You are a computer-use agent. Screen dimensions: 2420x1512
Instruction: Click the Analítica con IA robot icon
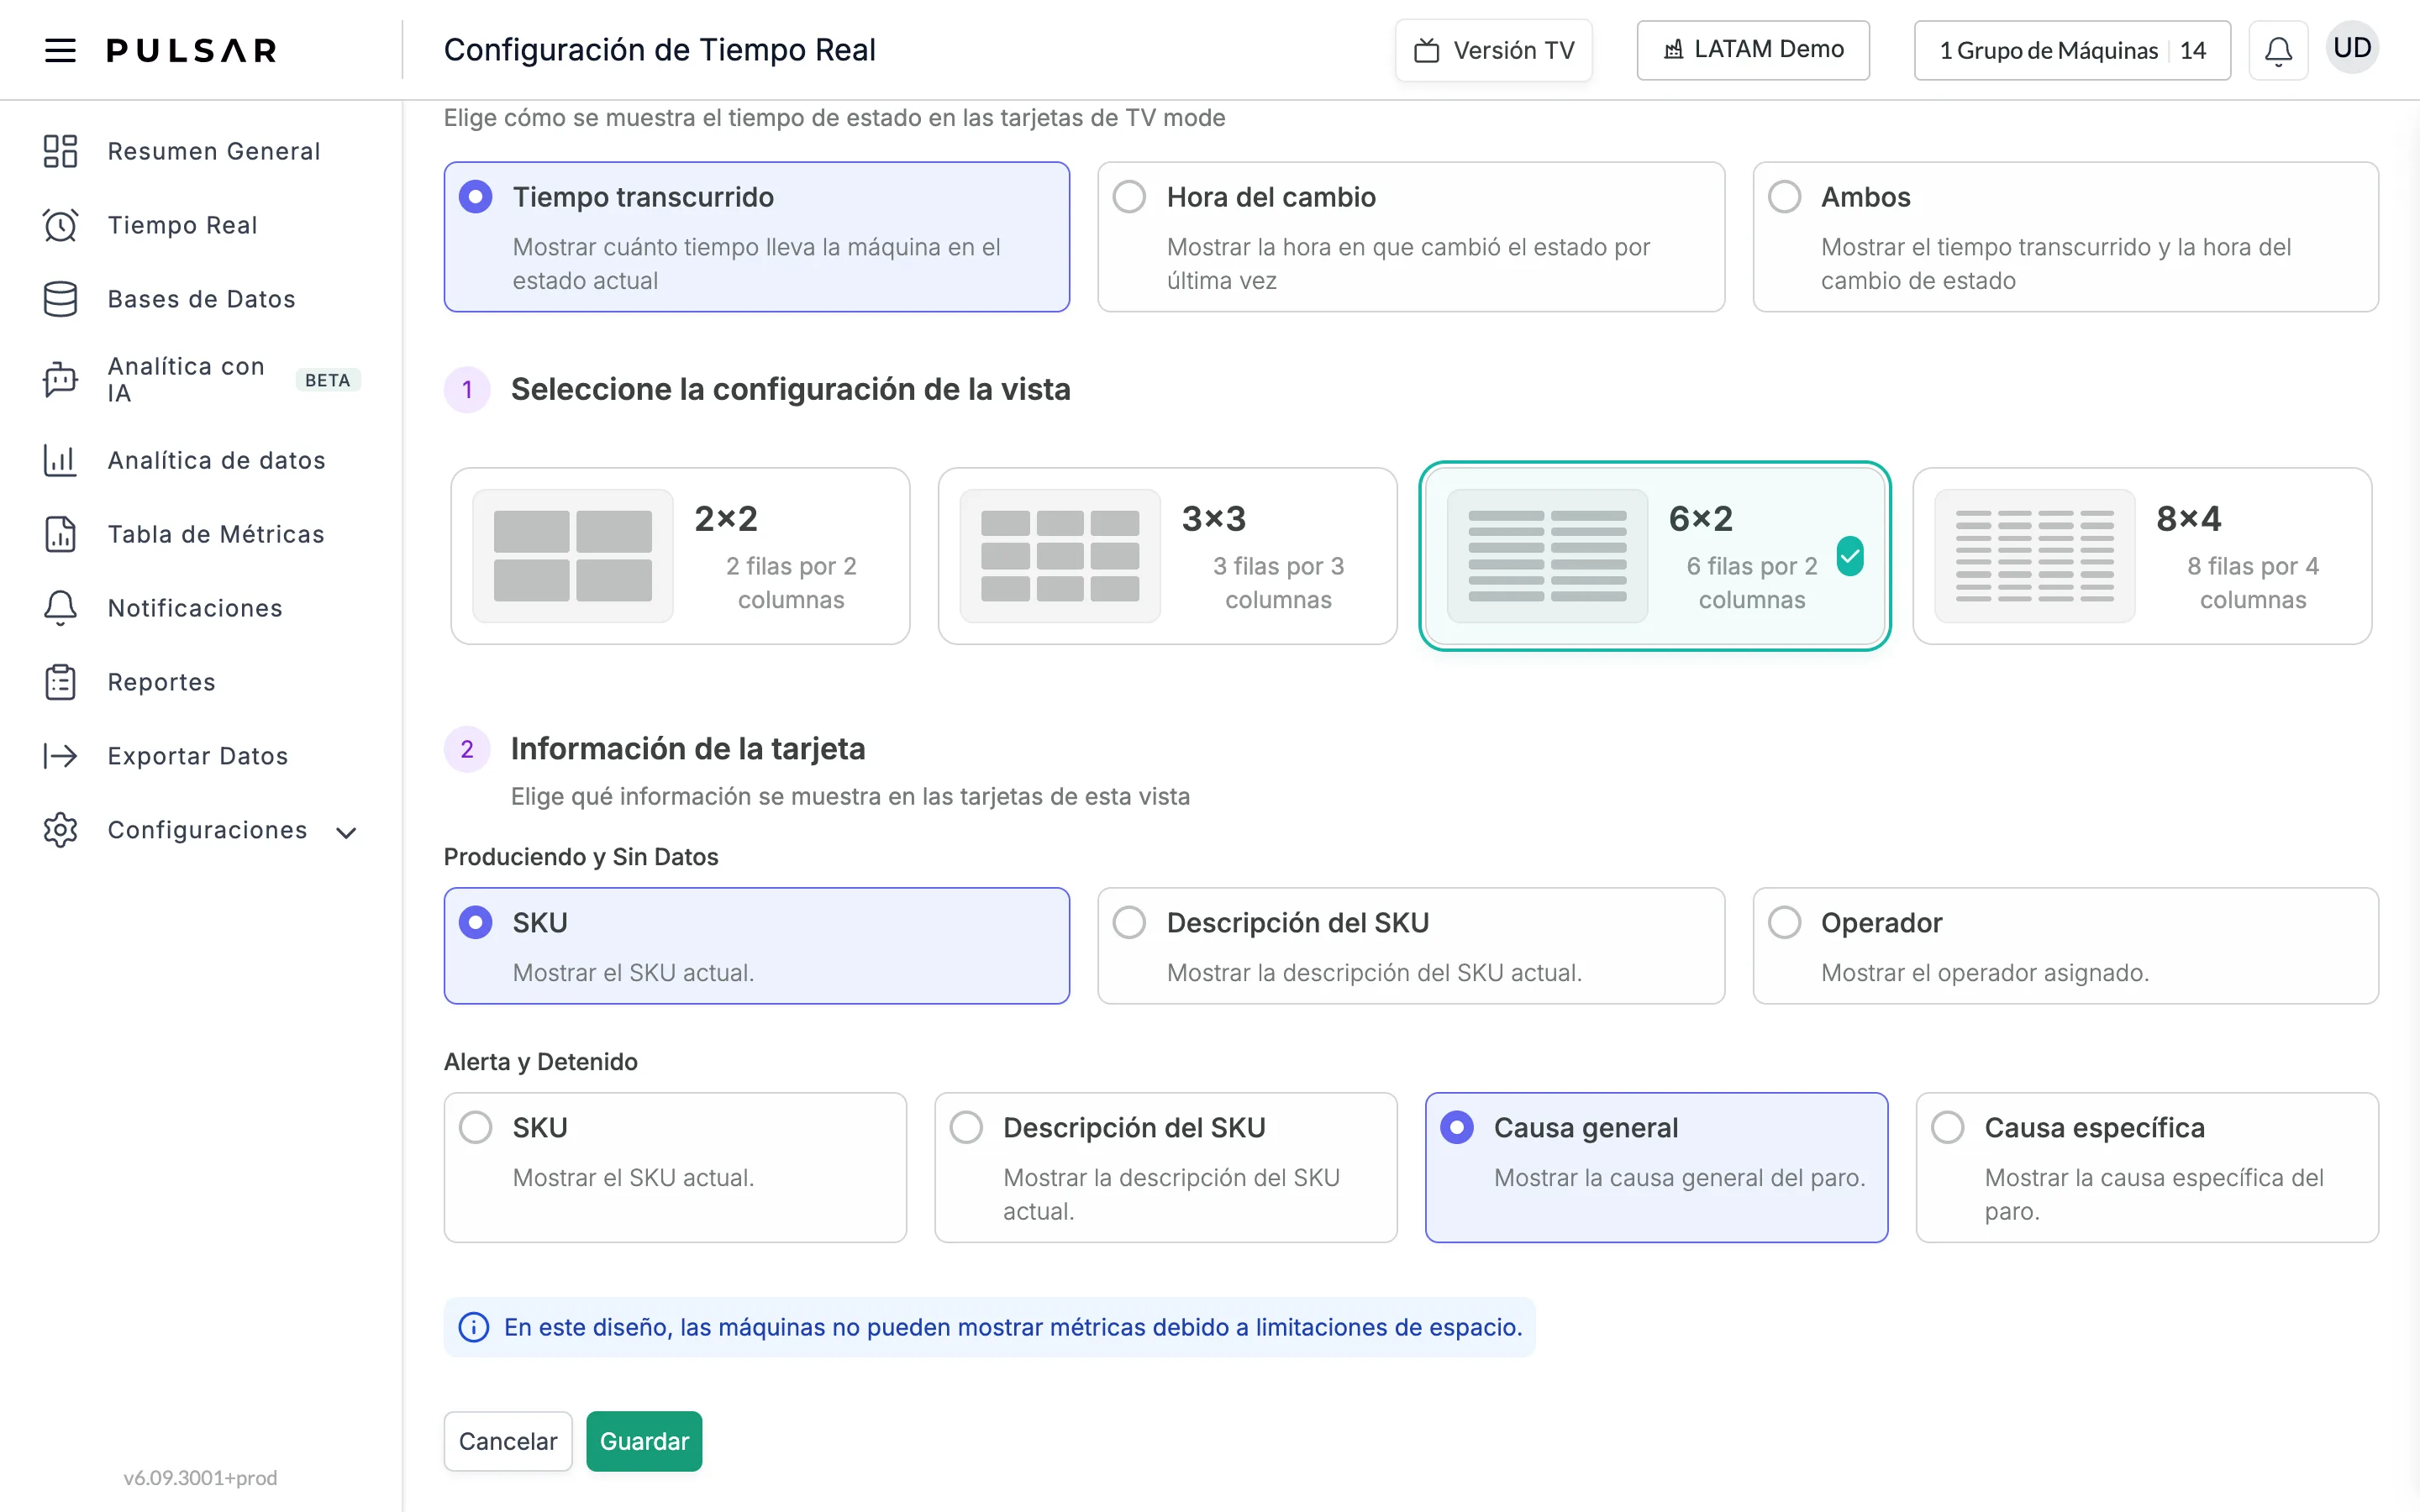60,380
